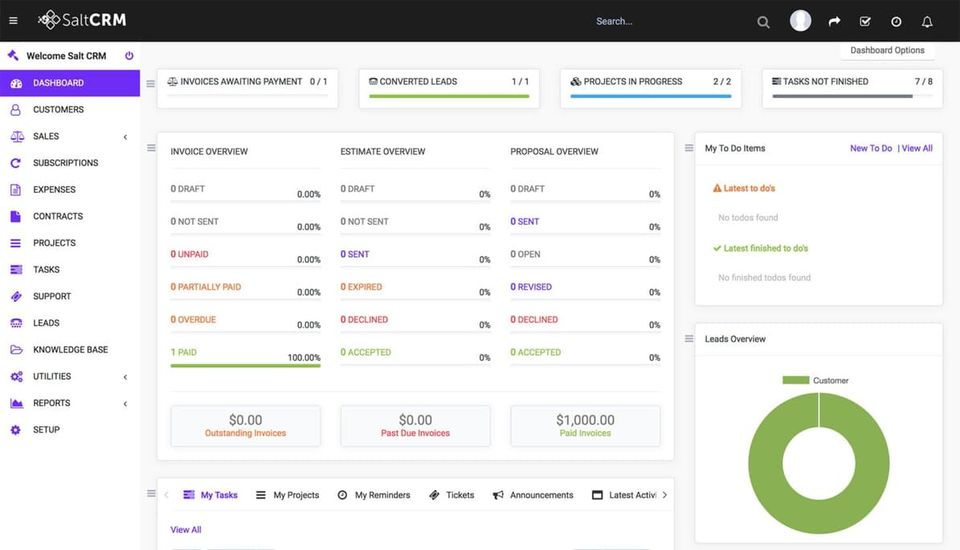Image resolution: width=960 pixels, height=550 pixels.
Task: Click into the Search field
Action: [670, 21]
